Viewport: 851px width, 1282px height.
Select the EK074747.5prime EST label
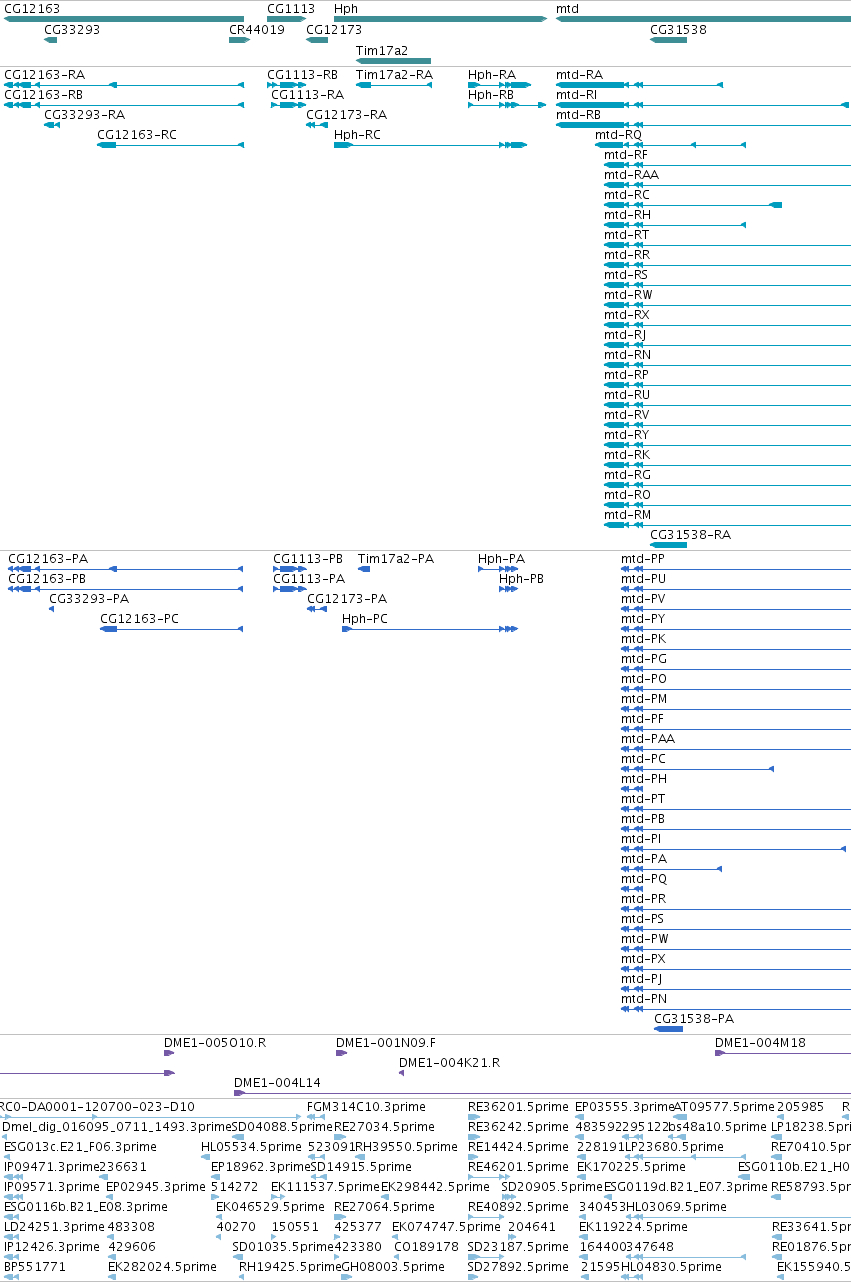445,1227
